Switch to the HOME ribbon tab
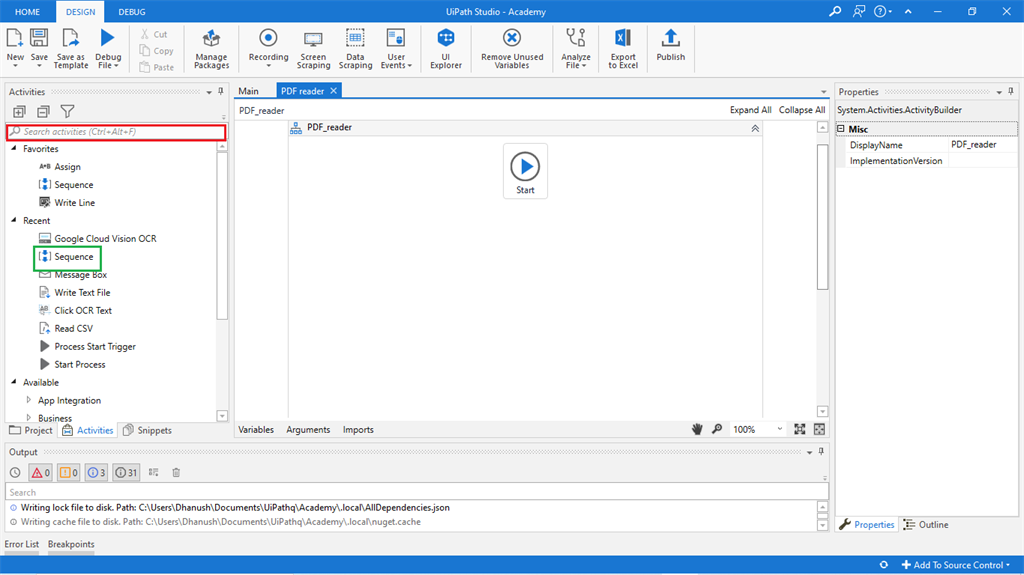 click(27, 12)
